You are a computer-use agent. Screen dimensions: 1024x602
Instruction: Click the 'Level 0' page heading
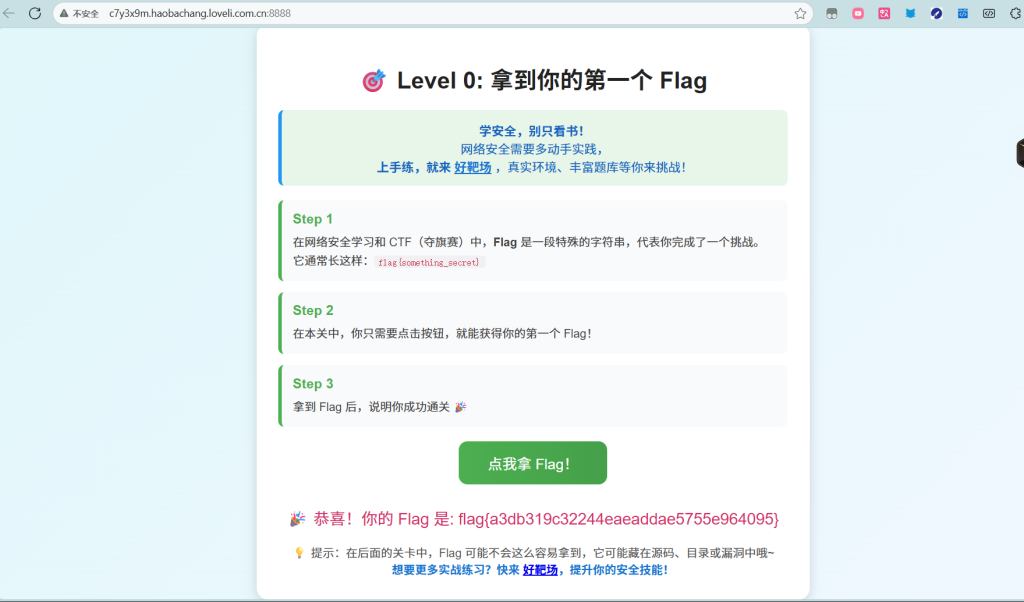533,81
